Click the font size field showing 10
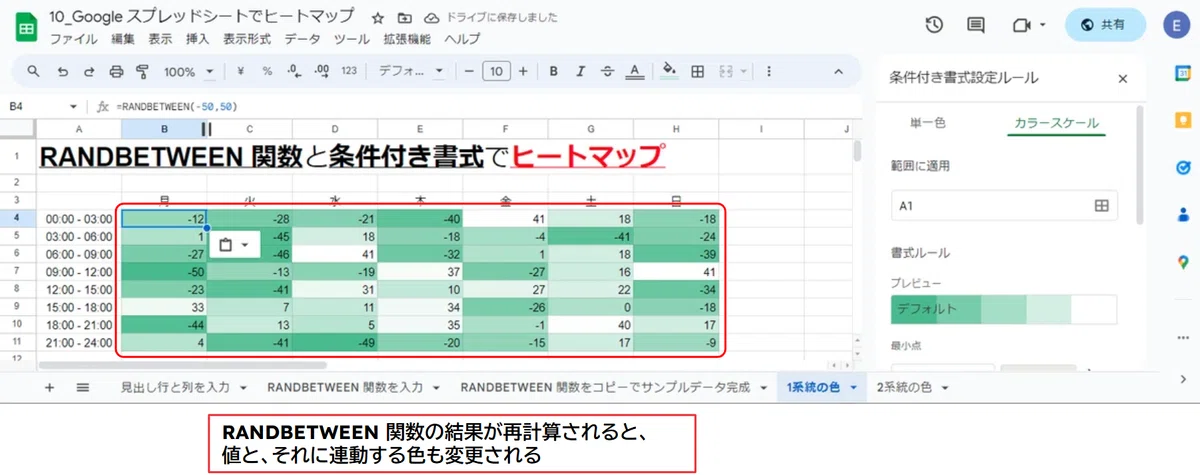1200x475 pixels. [x=496, y=71]
